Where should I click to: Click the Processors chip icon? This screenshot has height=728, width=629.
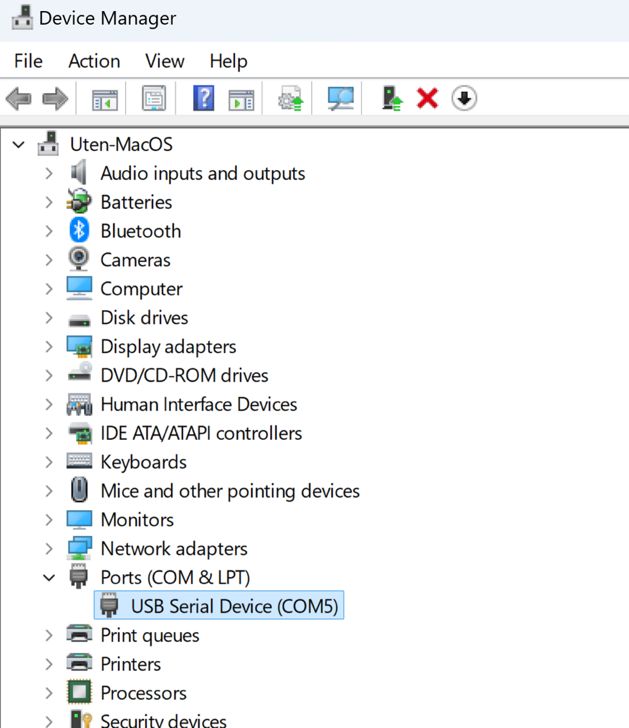(x=79, y=692)
